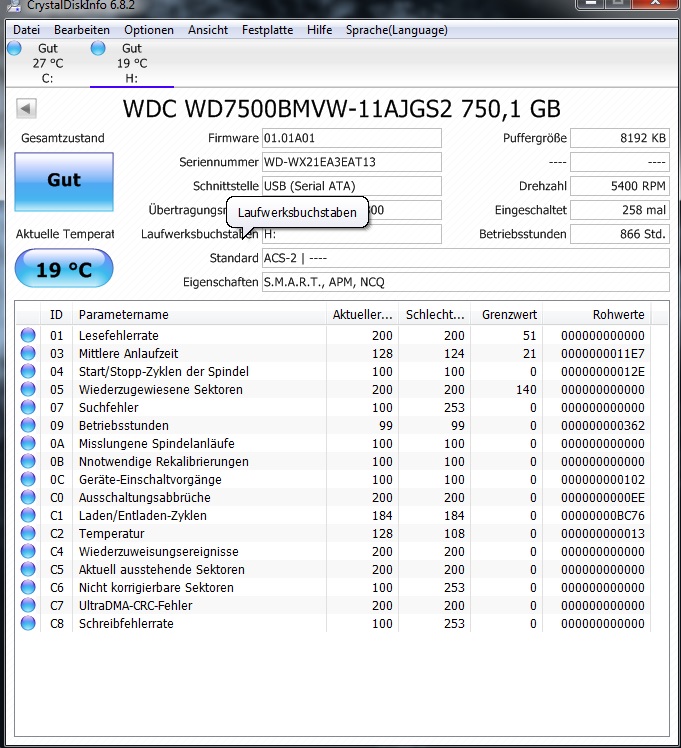Click status orb of Suchfehler row
Image resolution: width=681 pixels, height=748 pixels.
(x=28, y=407)
